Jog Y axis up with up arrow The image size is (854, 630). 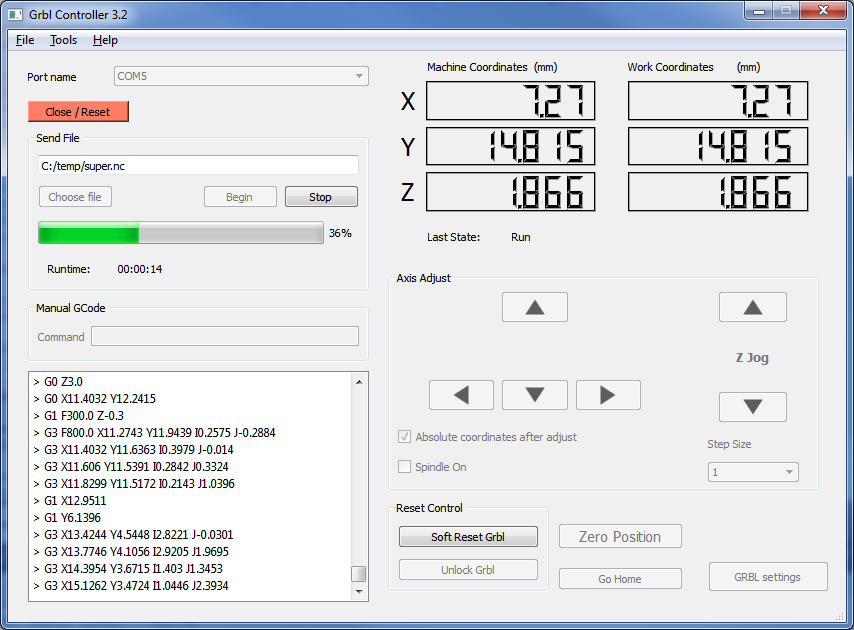pyautogui.click(x=534, y=307)
